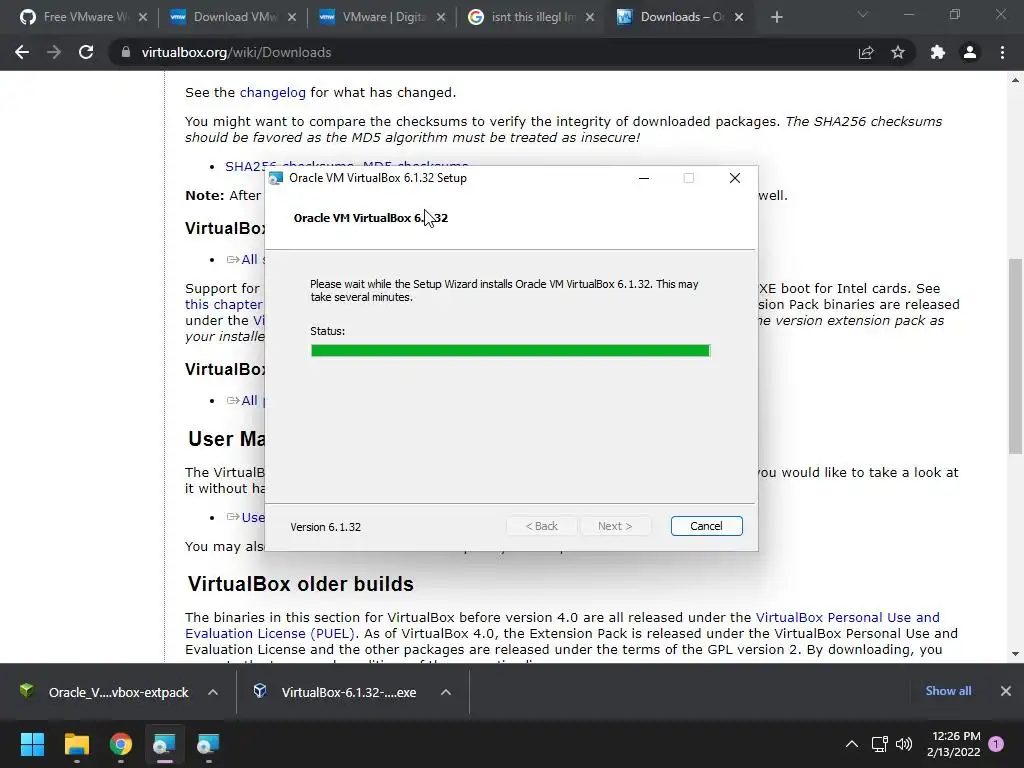Screen dimensions: 1024x768
Task: Click the 'VirtualBox older builds' heading
Action: click(300, 584)
